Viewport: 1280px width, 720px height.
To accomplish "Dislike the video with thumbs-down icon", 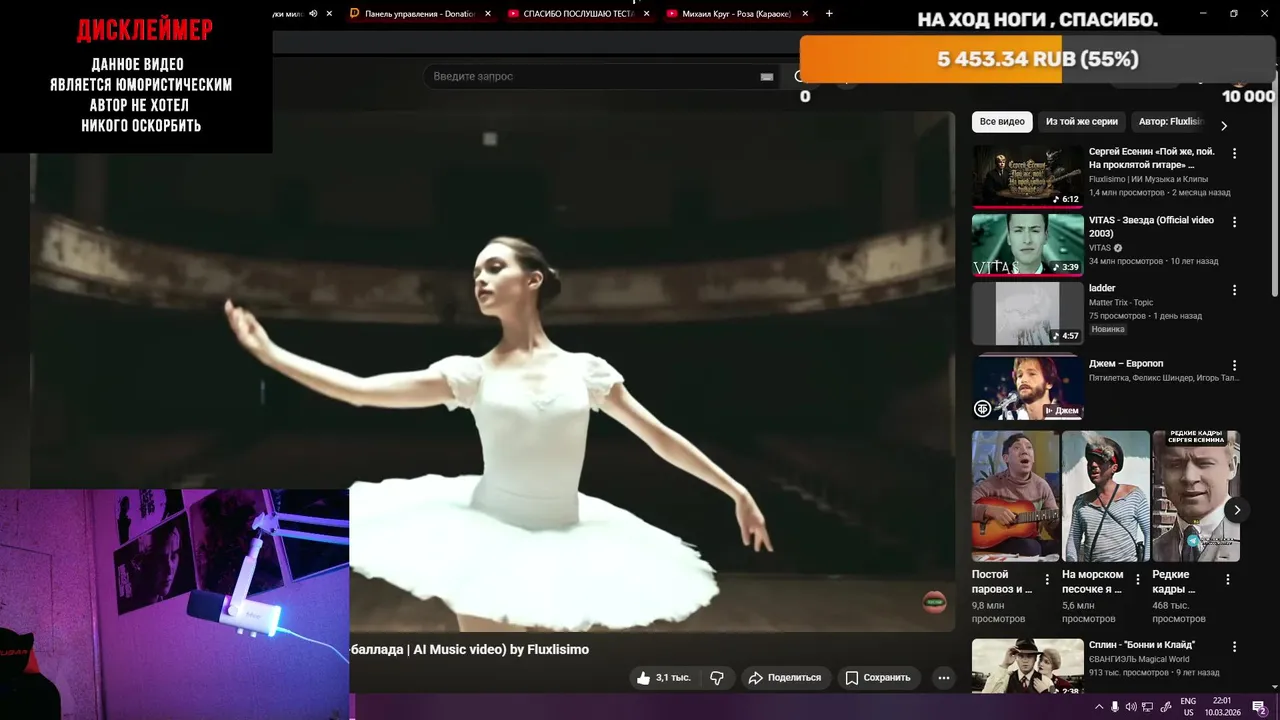I will click(717, 678).
